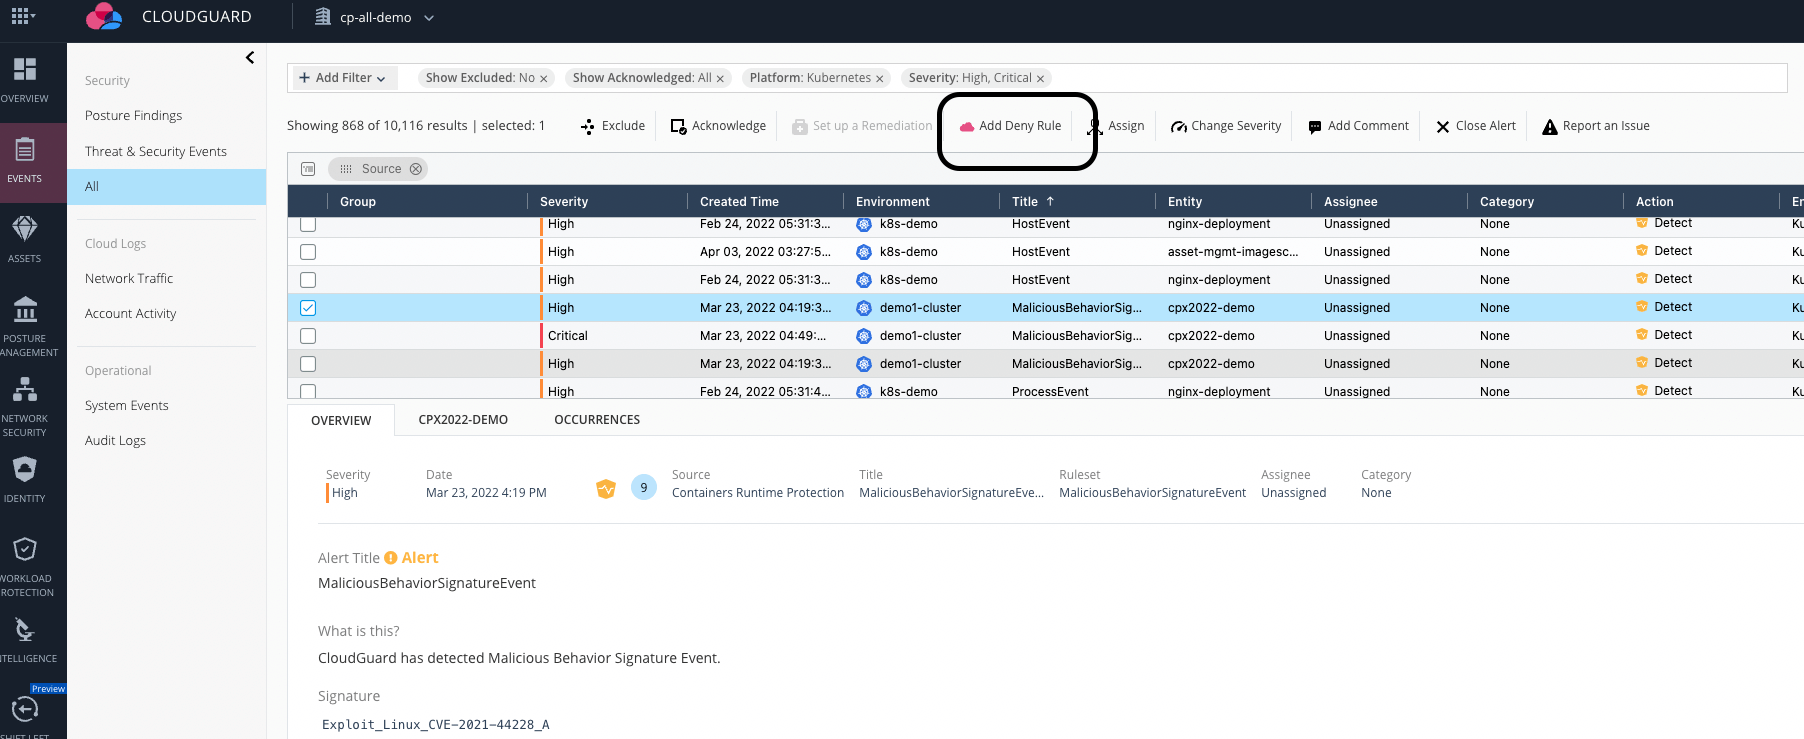Open Audit Logs
This screenshot has width=1804, height=739.
[x=116, y=441]
